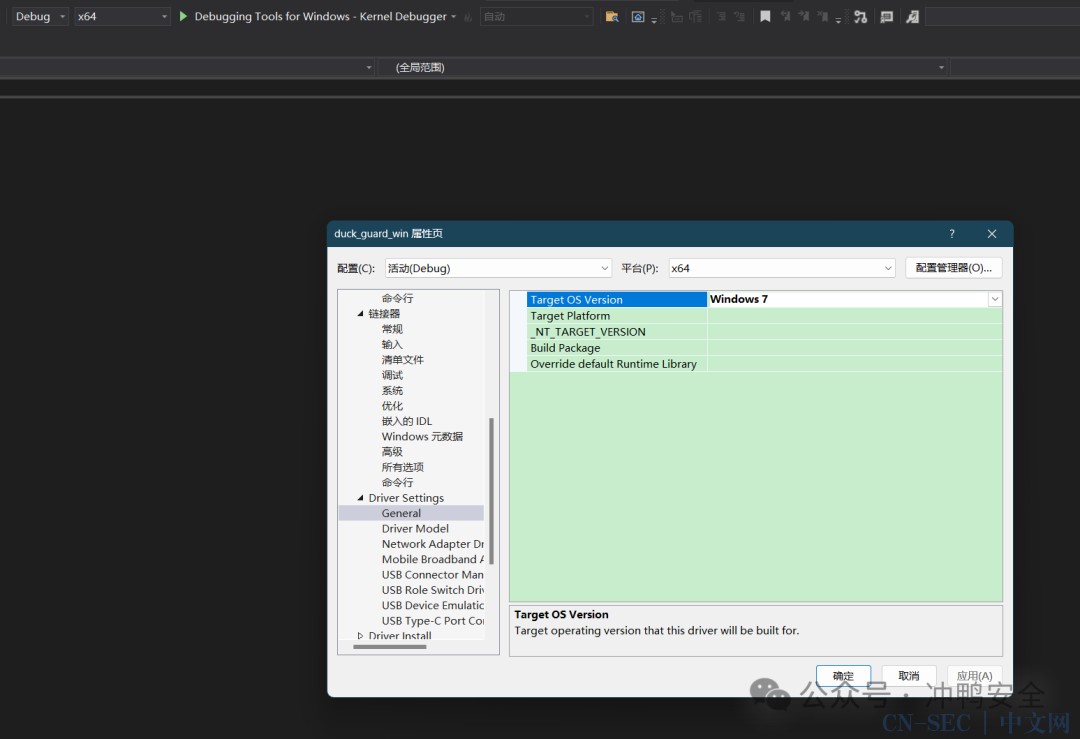Viewport: 1080px width, 739px height.
Task: Click the help question mark in dialog title
Action: [952, 233]
